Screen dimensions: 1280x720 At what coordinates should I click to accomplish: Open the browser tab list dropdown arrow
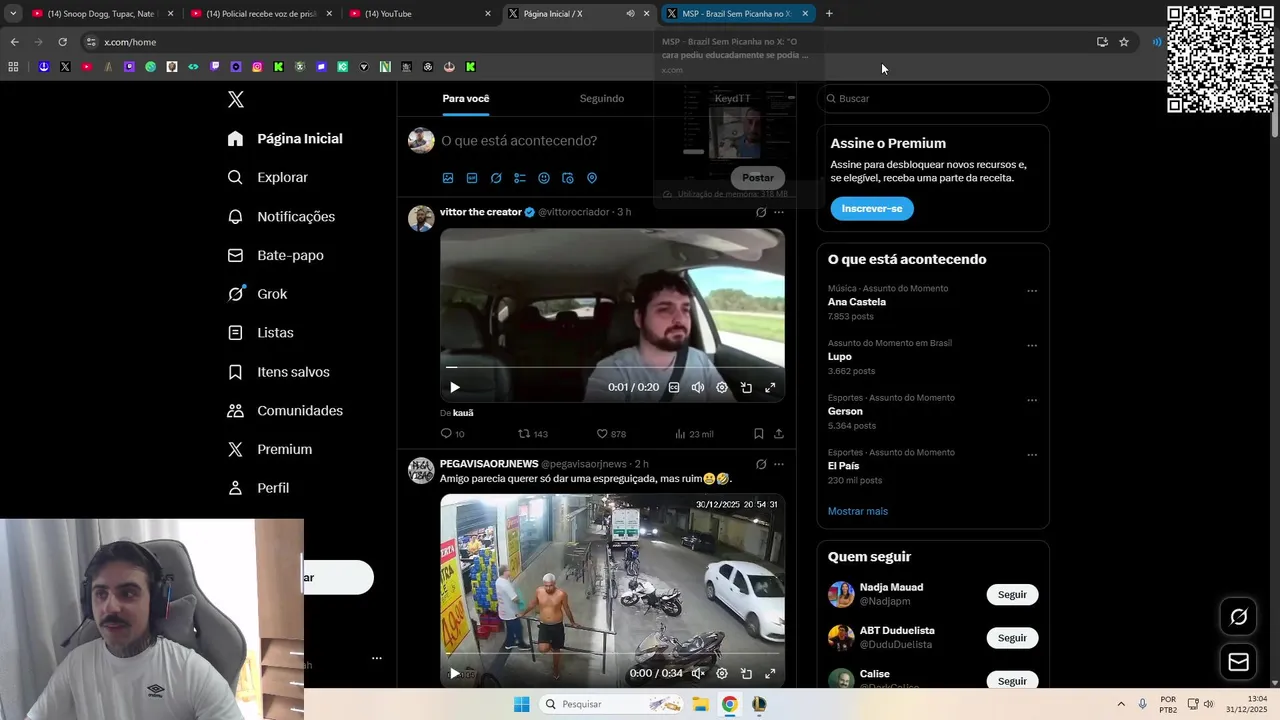tap(12, 14)
